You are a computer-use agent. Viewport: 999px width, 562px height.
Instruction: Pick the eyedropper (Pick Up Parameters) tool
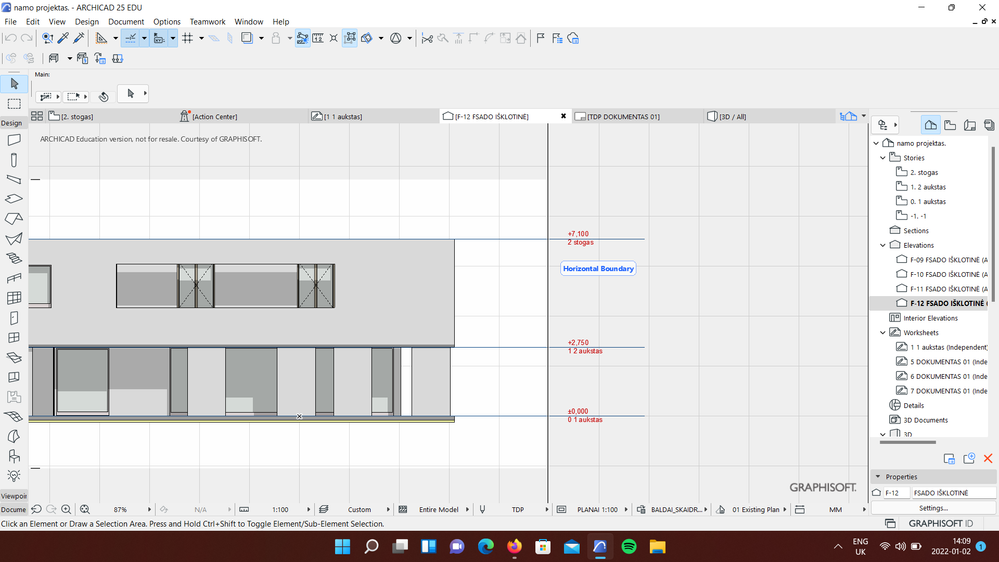(x=63, y=38)
